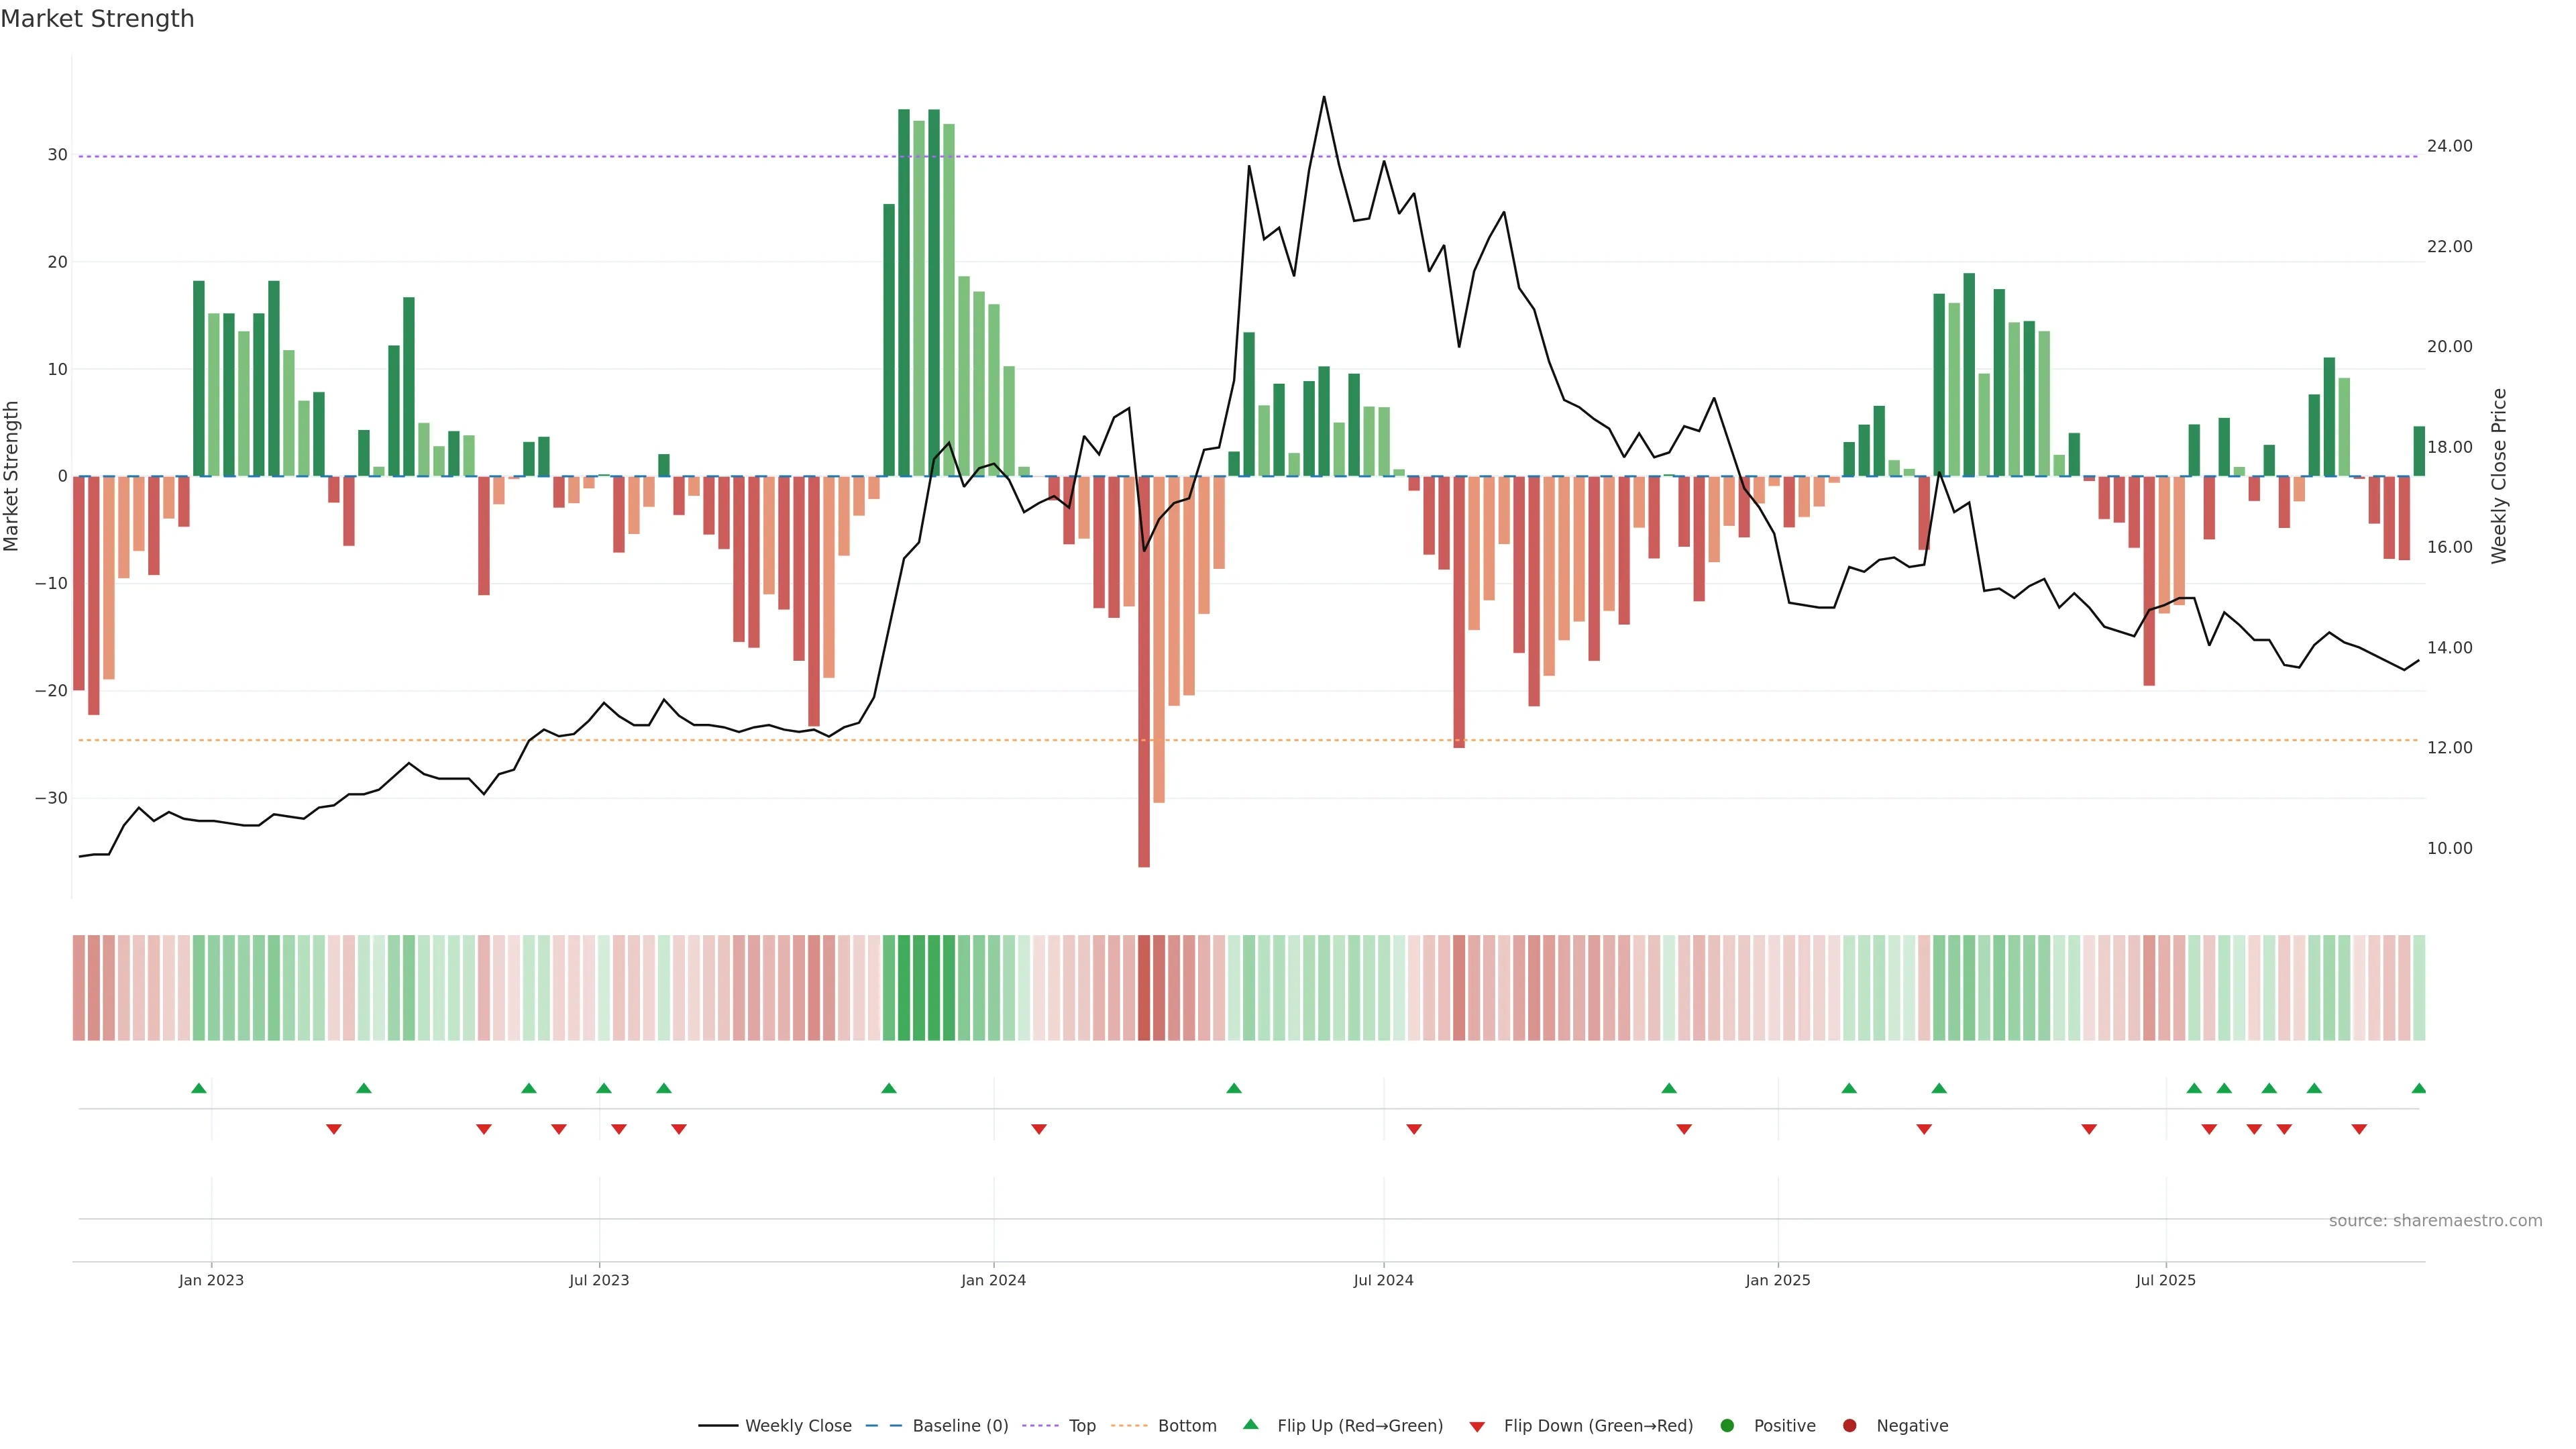Click red flip-down marker just after Jul 2024

1414,1129
